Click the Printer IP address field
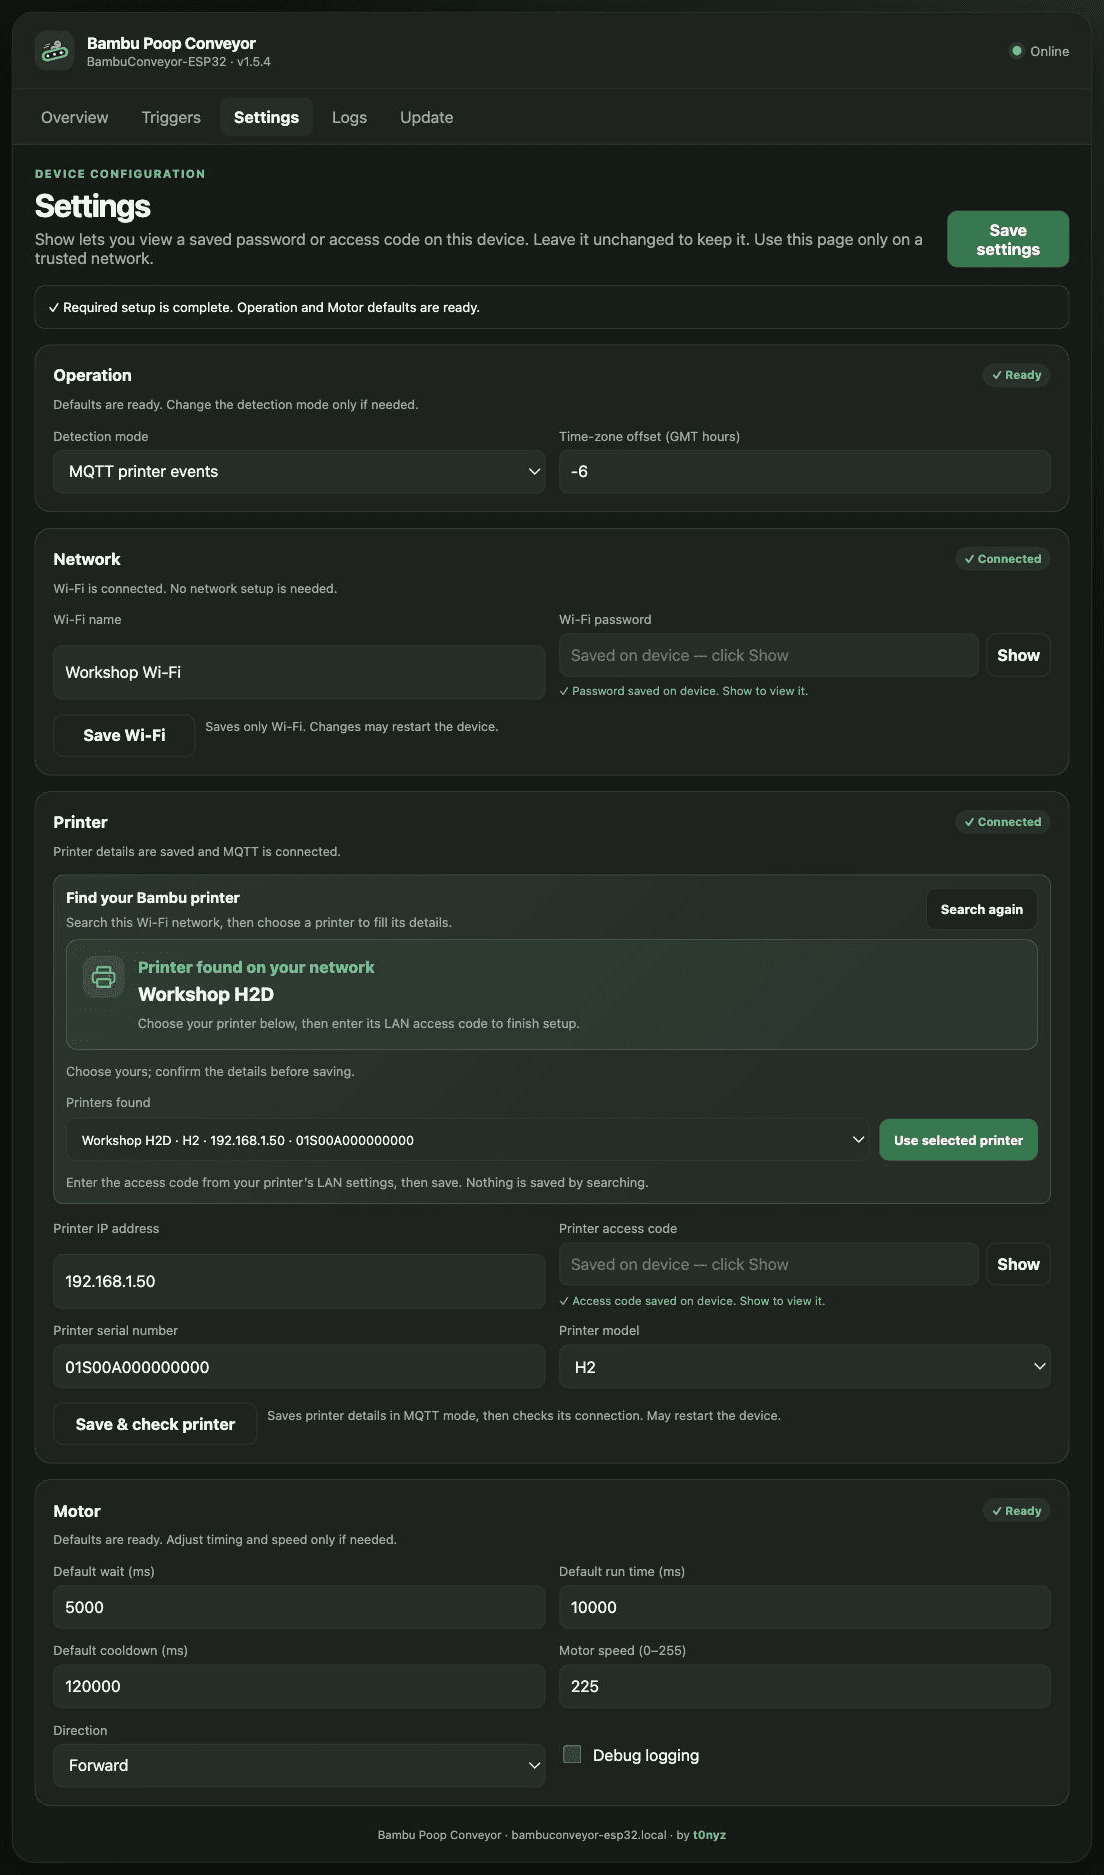Image resolution: width=1104 pixels, height=1875 pixels. 299,1281
